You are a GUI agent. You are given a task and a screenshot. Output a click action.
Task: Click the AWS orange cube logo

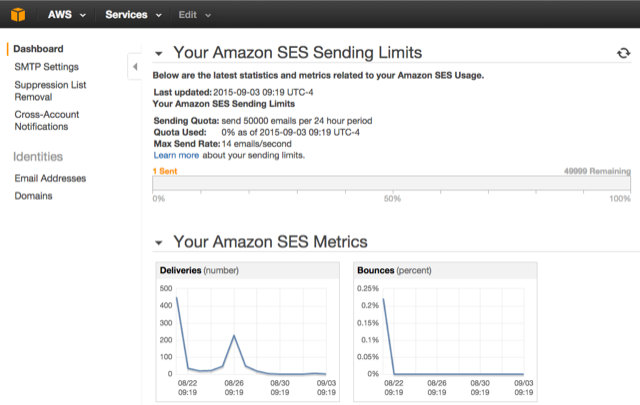point(18,15)
